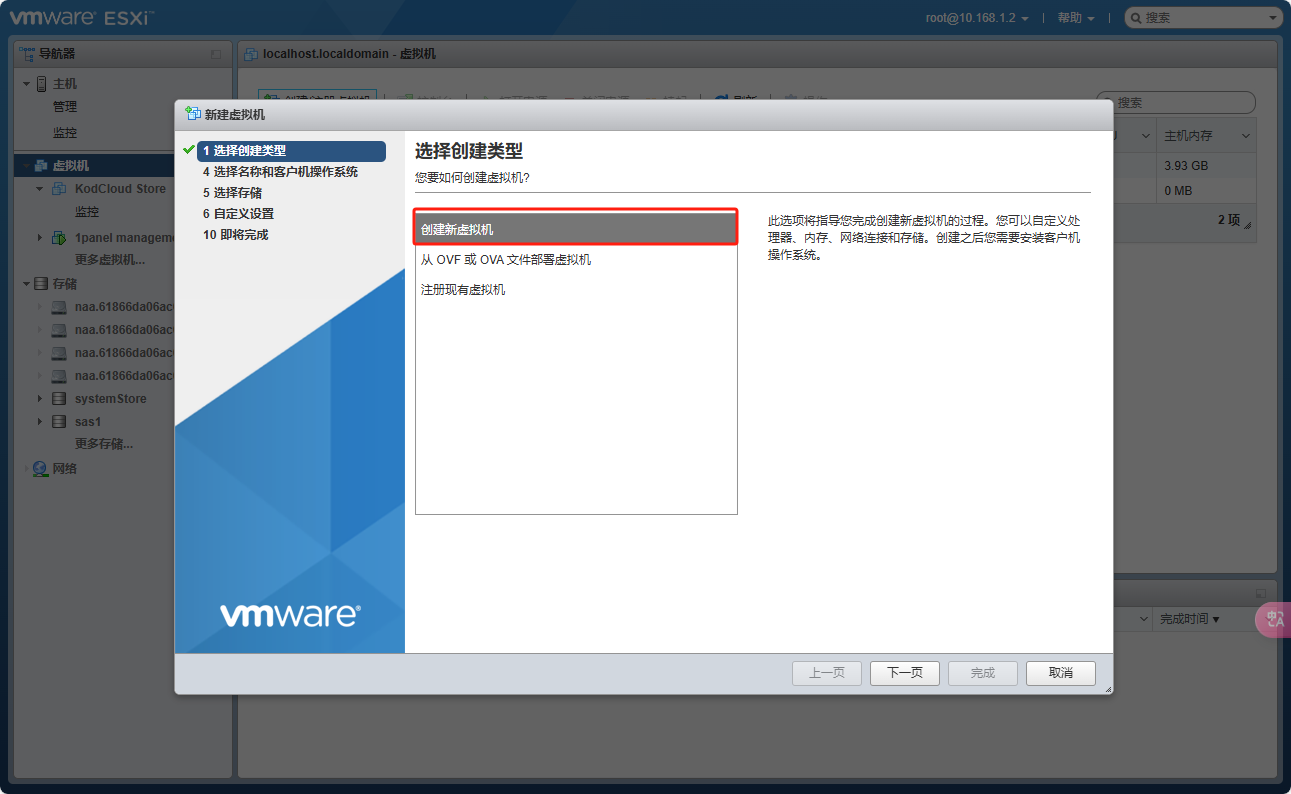Image resolution: width=1291 pixels, height=794 pixels.
Task: Click the 主机 host icon
Action: (x=42, y=84)
